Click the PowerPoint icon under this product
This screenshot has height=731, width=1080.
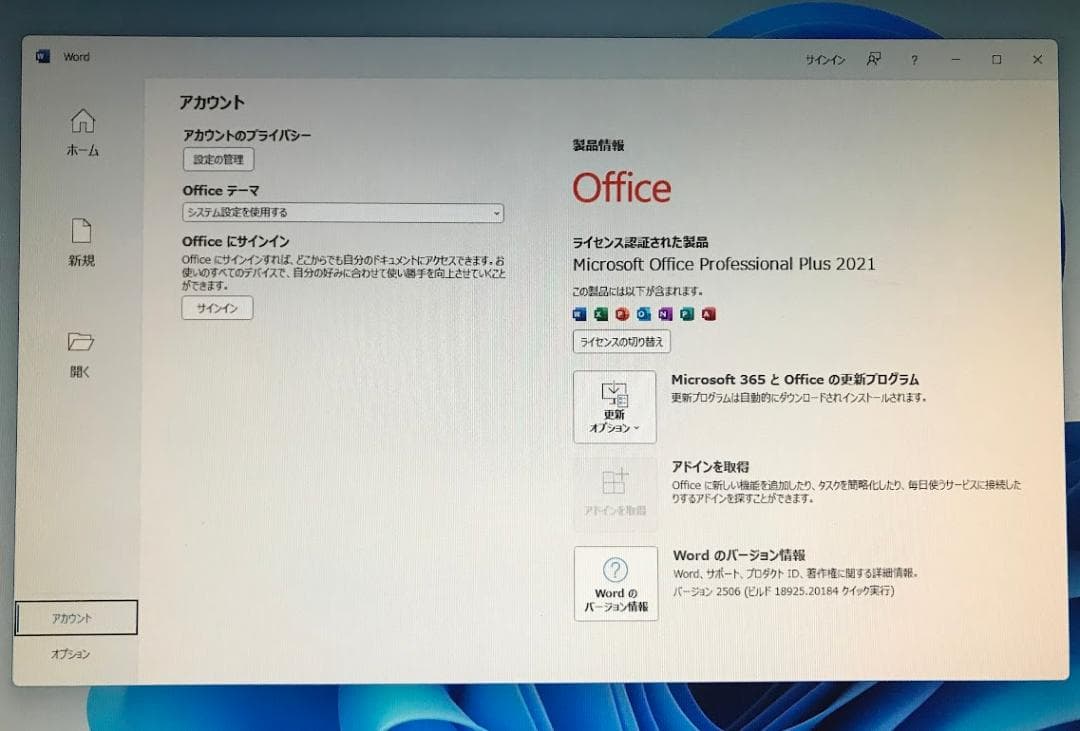(x=622, y=313)
